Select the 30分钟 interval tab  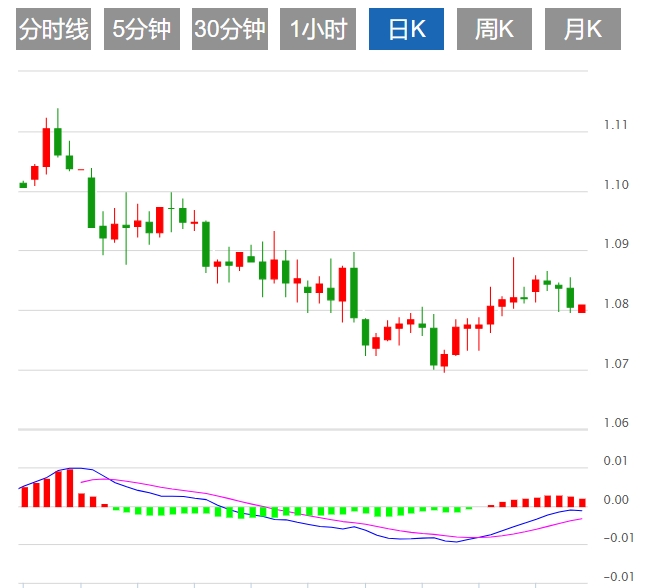point(230,29)
